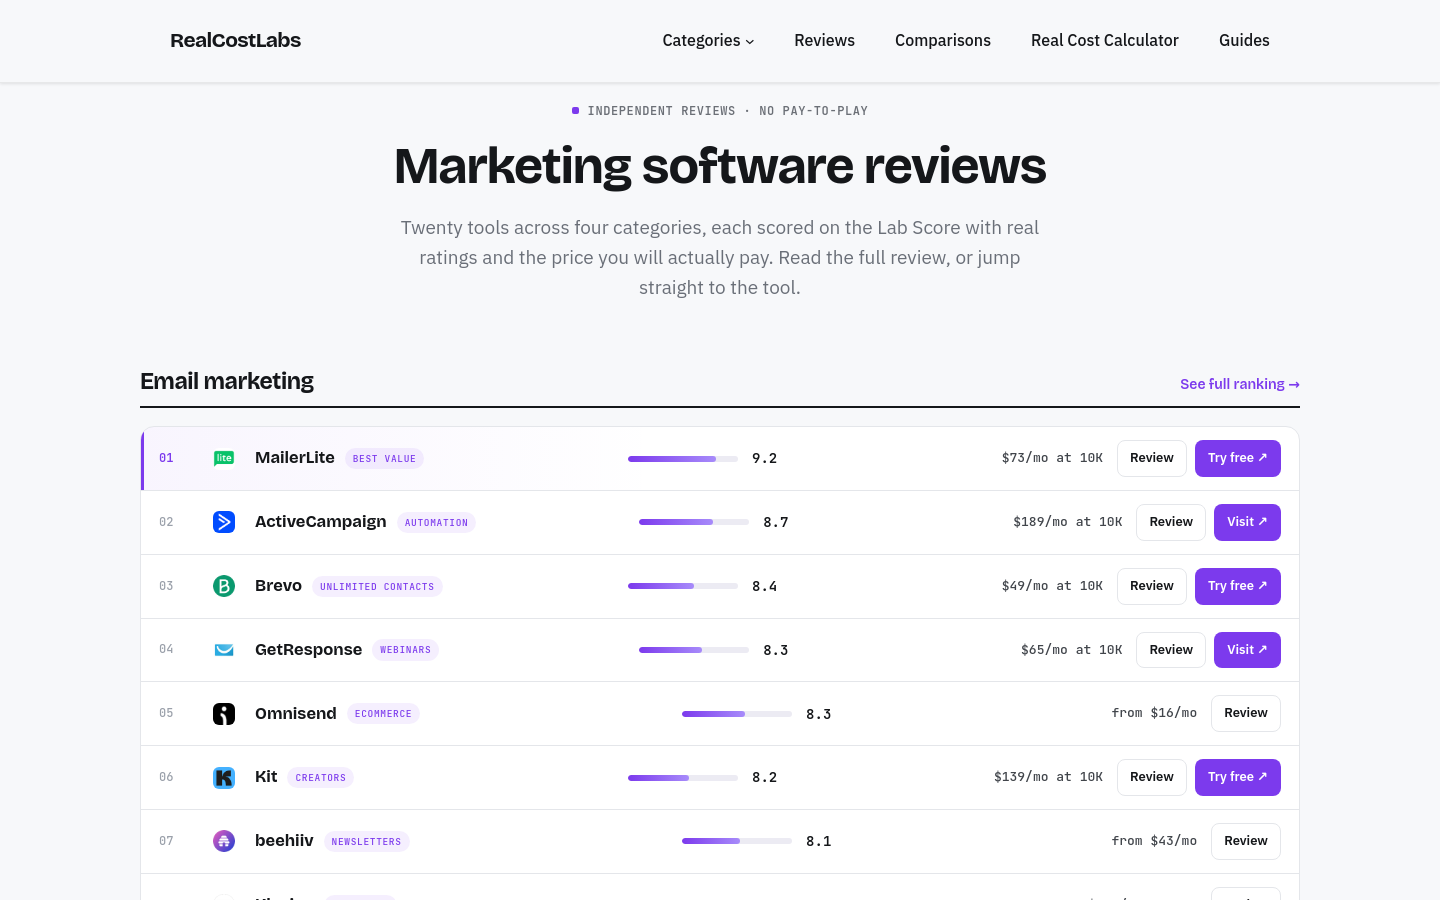The width and height of the screenshot is (1440, 900).
Task: Click the WEBINARS tag
Action: click(405, 650)
